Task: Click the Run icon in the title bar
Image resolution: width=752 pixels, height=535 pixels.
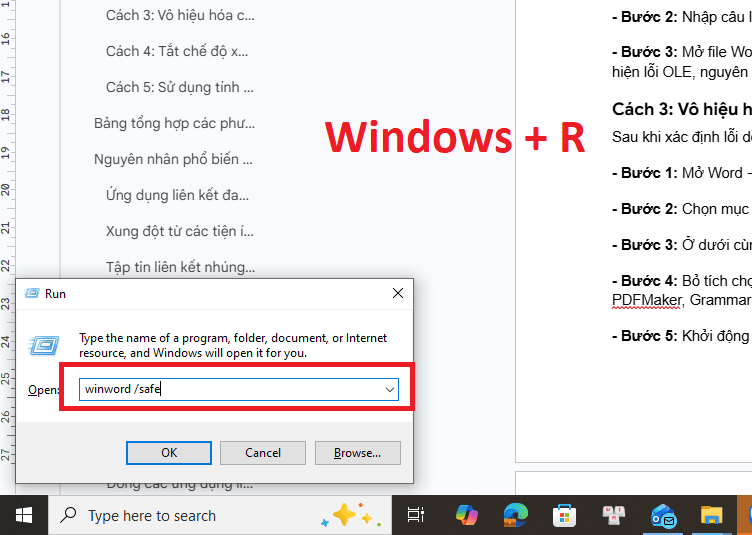Action: [x=32, y=293]
